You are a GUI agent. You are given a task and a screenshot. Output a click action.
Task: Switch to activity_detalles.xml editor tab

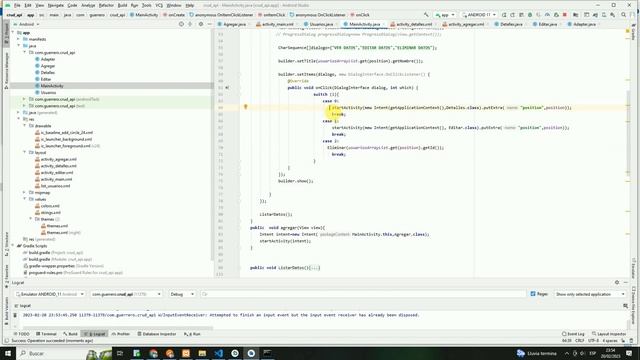(x=414, y=24)
